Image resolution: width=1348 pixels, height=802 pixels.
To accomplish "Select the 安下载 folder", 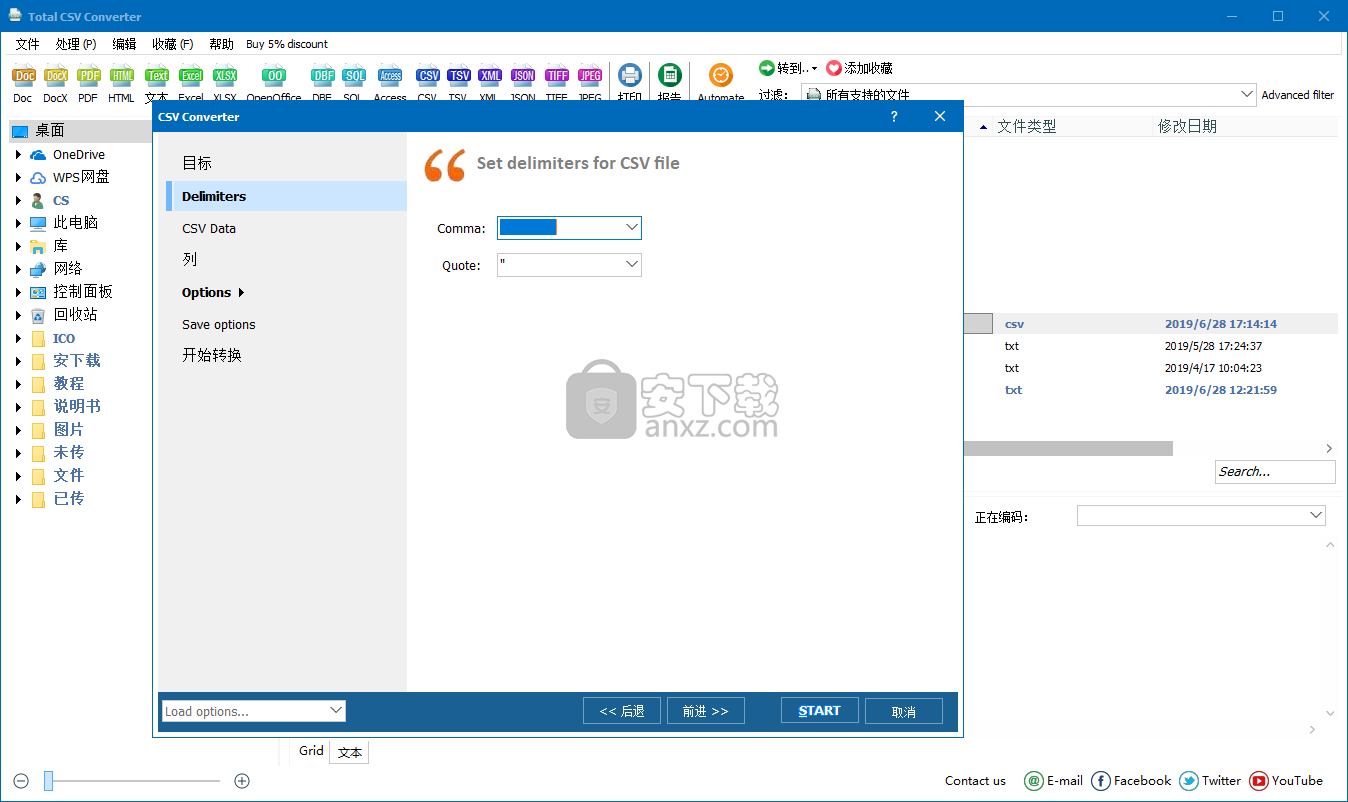I will point(77,361).
